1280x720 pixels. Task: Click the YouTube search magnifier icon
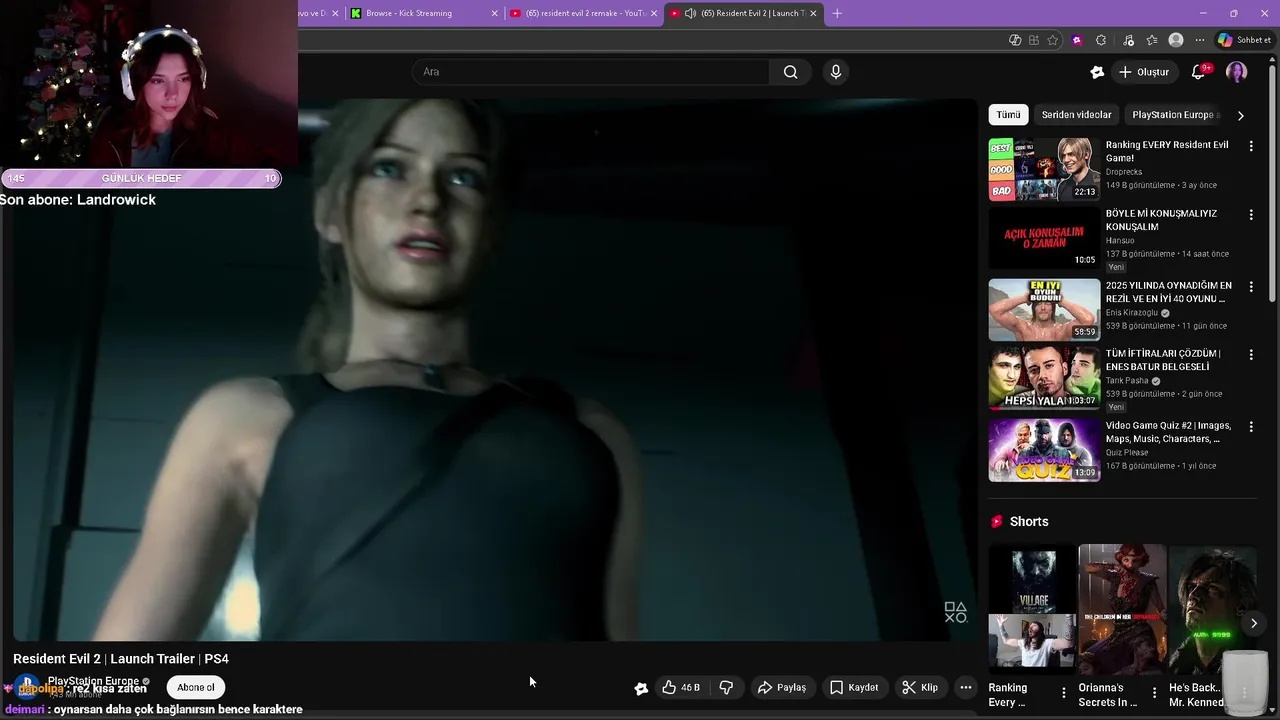click(x=791, y=72)
